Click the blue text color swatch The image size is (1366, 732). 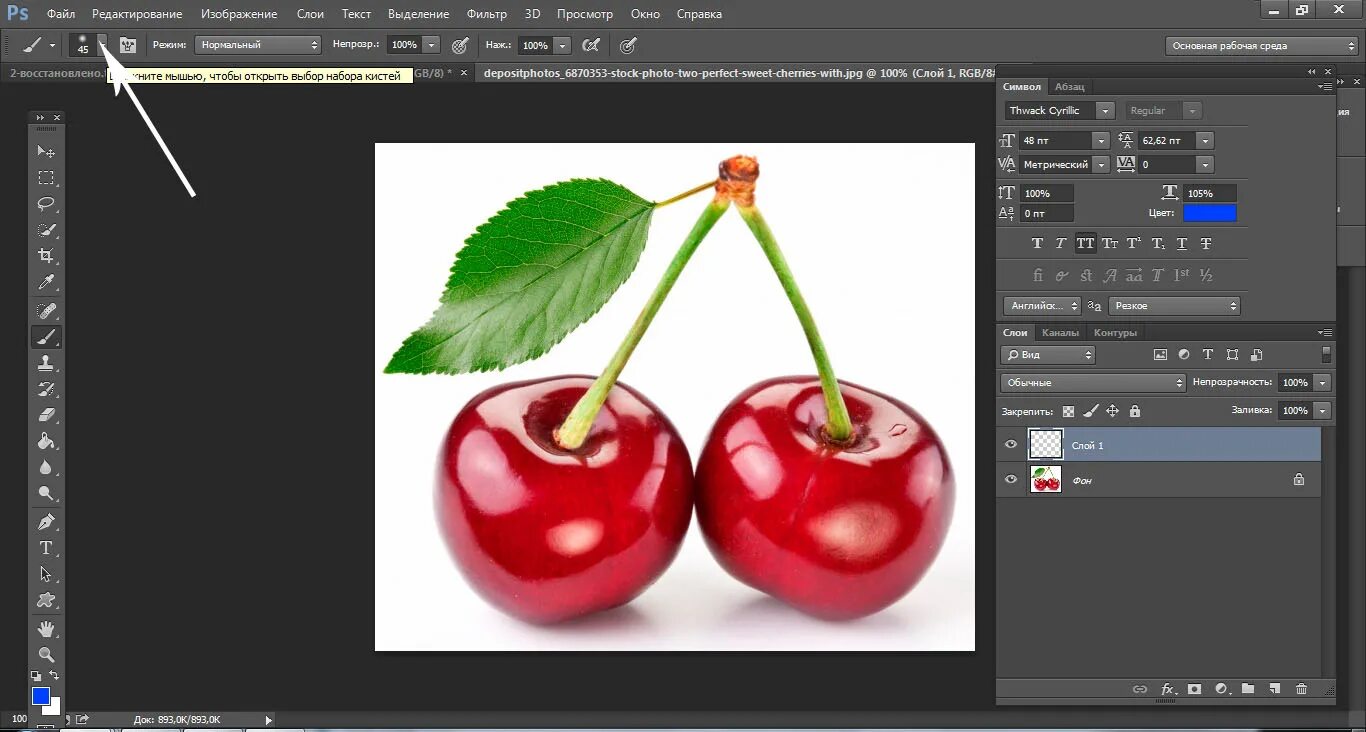[1209, 213]
